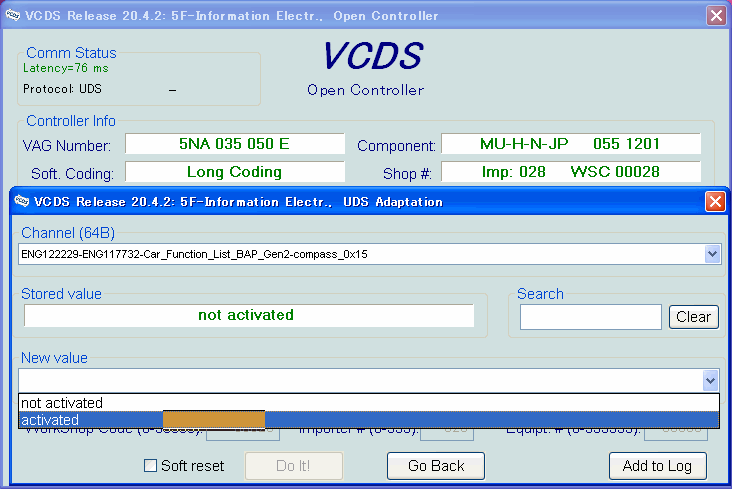Click Shop # value Imp: 028 WSC 00028
732x489 pixels.
click(x=570, y=172)
